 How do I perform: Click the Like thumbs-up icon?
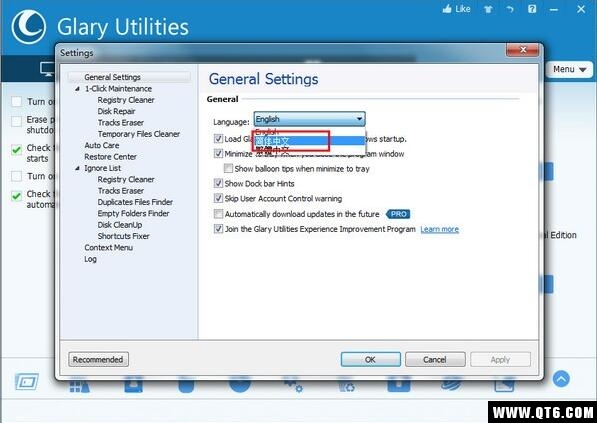pyautogui.click(x=447, y=8)
